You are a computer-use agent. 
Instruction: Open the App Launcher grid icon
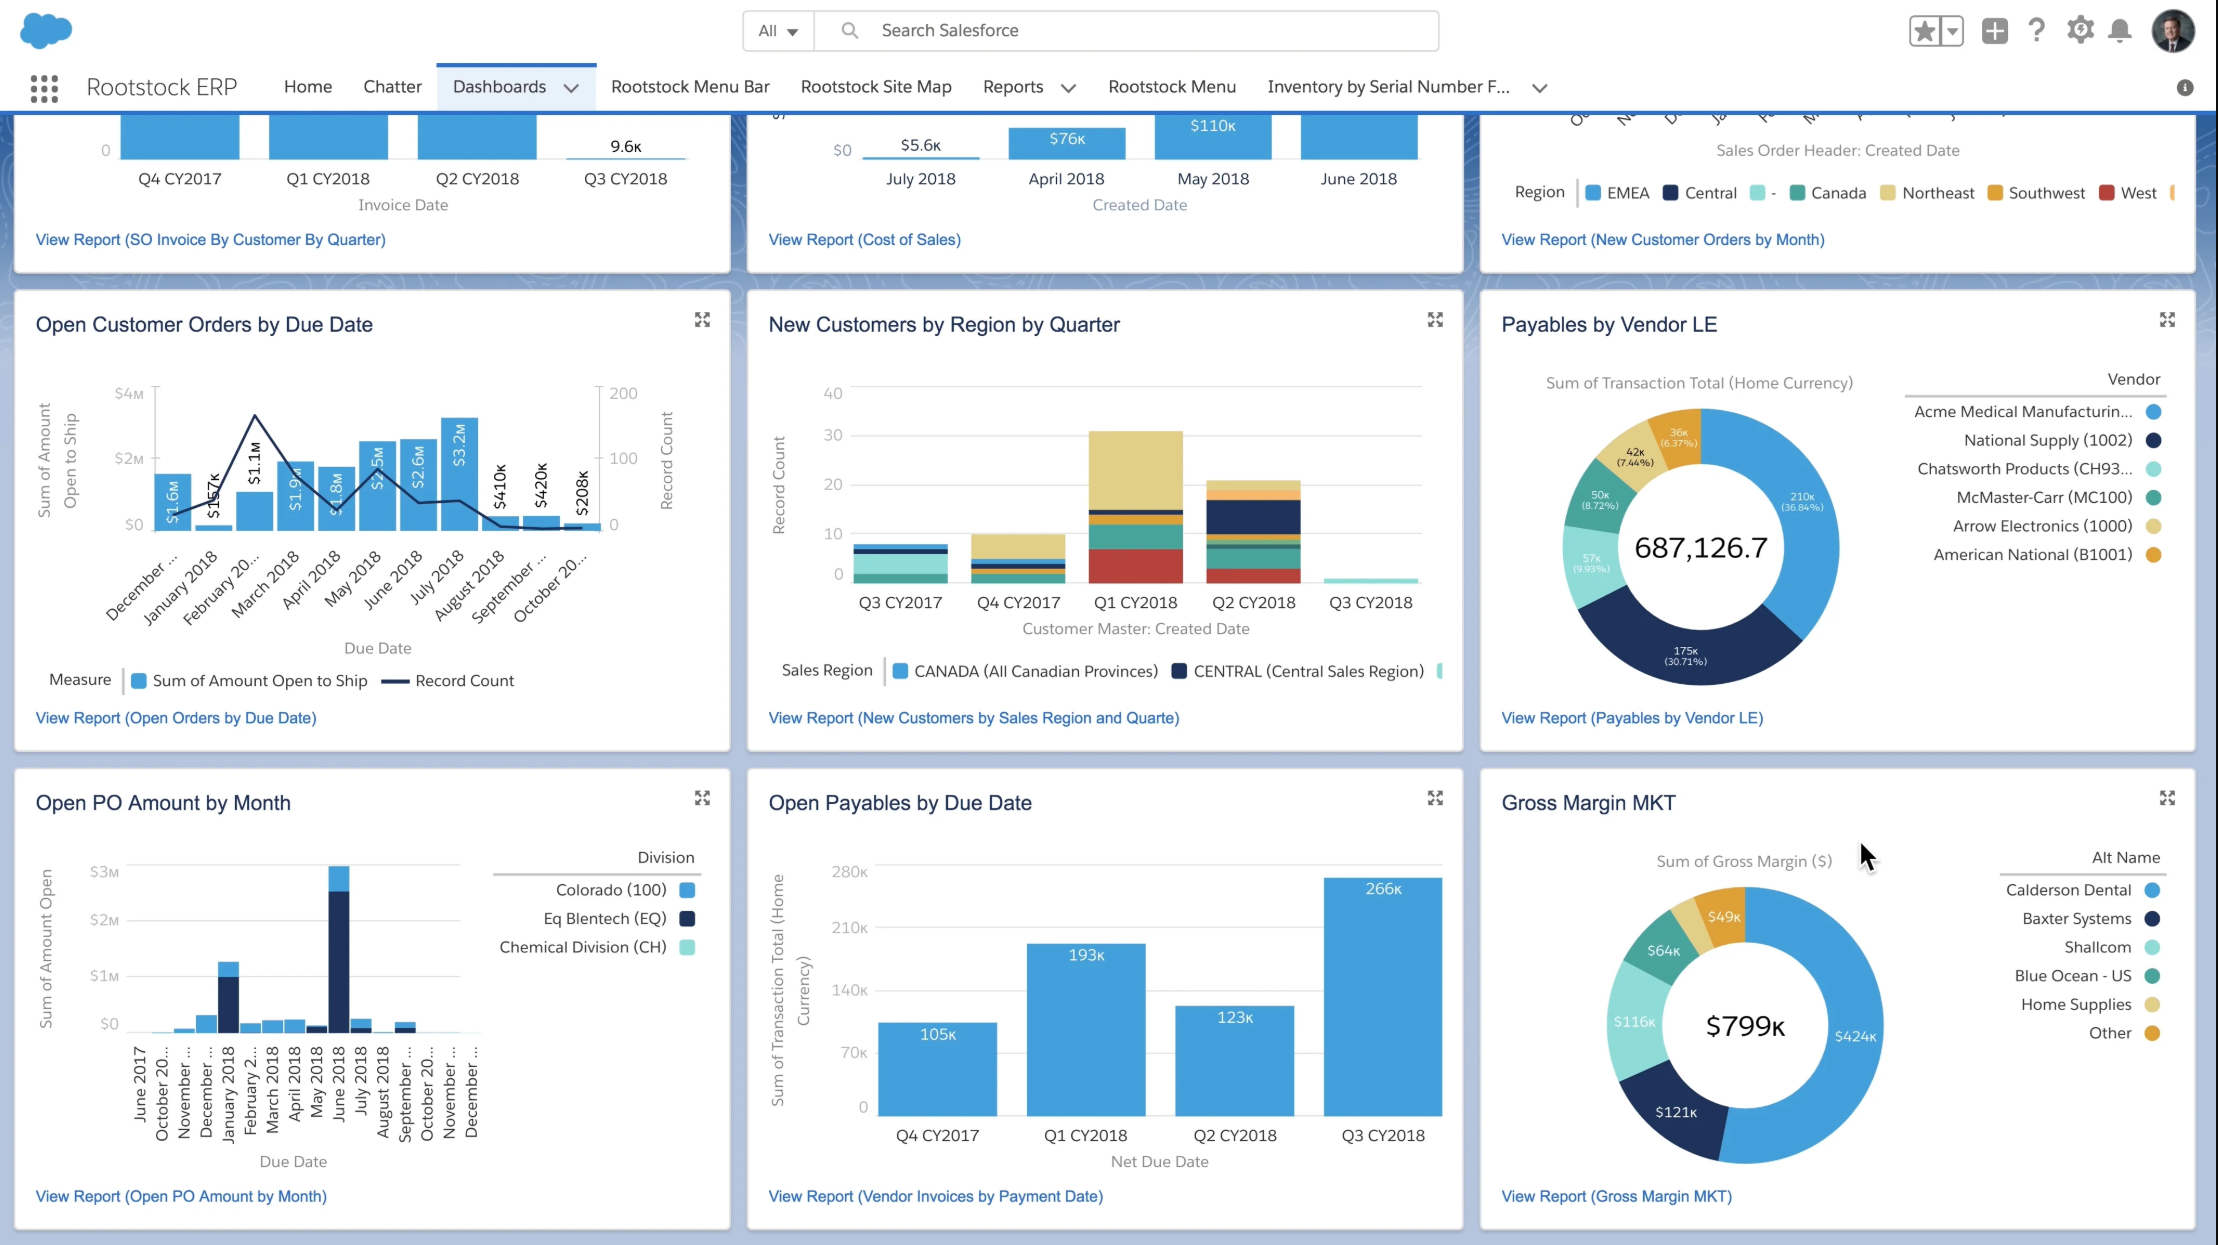coord(44,88)
